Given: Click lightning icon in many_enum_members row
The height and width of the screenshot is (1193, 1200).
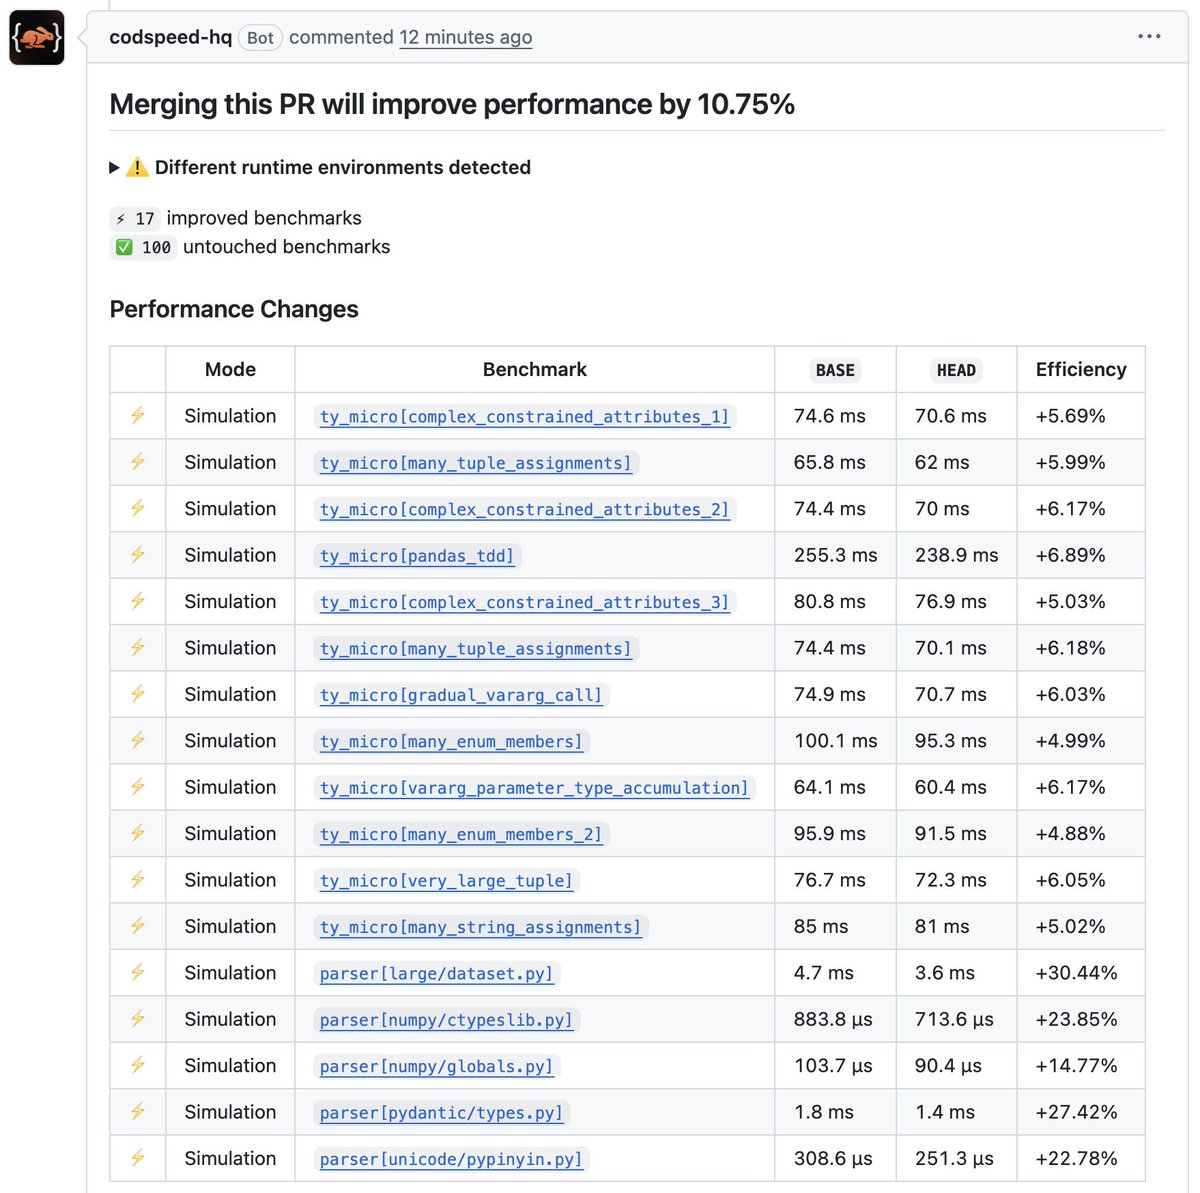Looking at the screenshot, I should 138,740.
